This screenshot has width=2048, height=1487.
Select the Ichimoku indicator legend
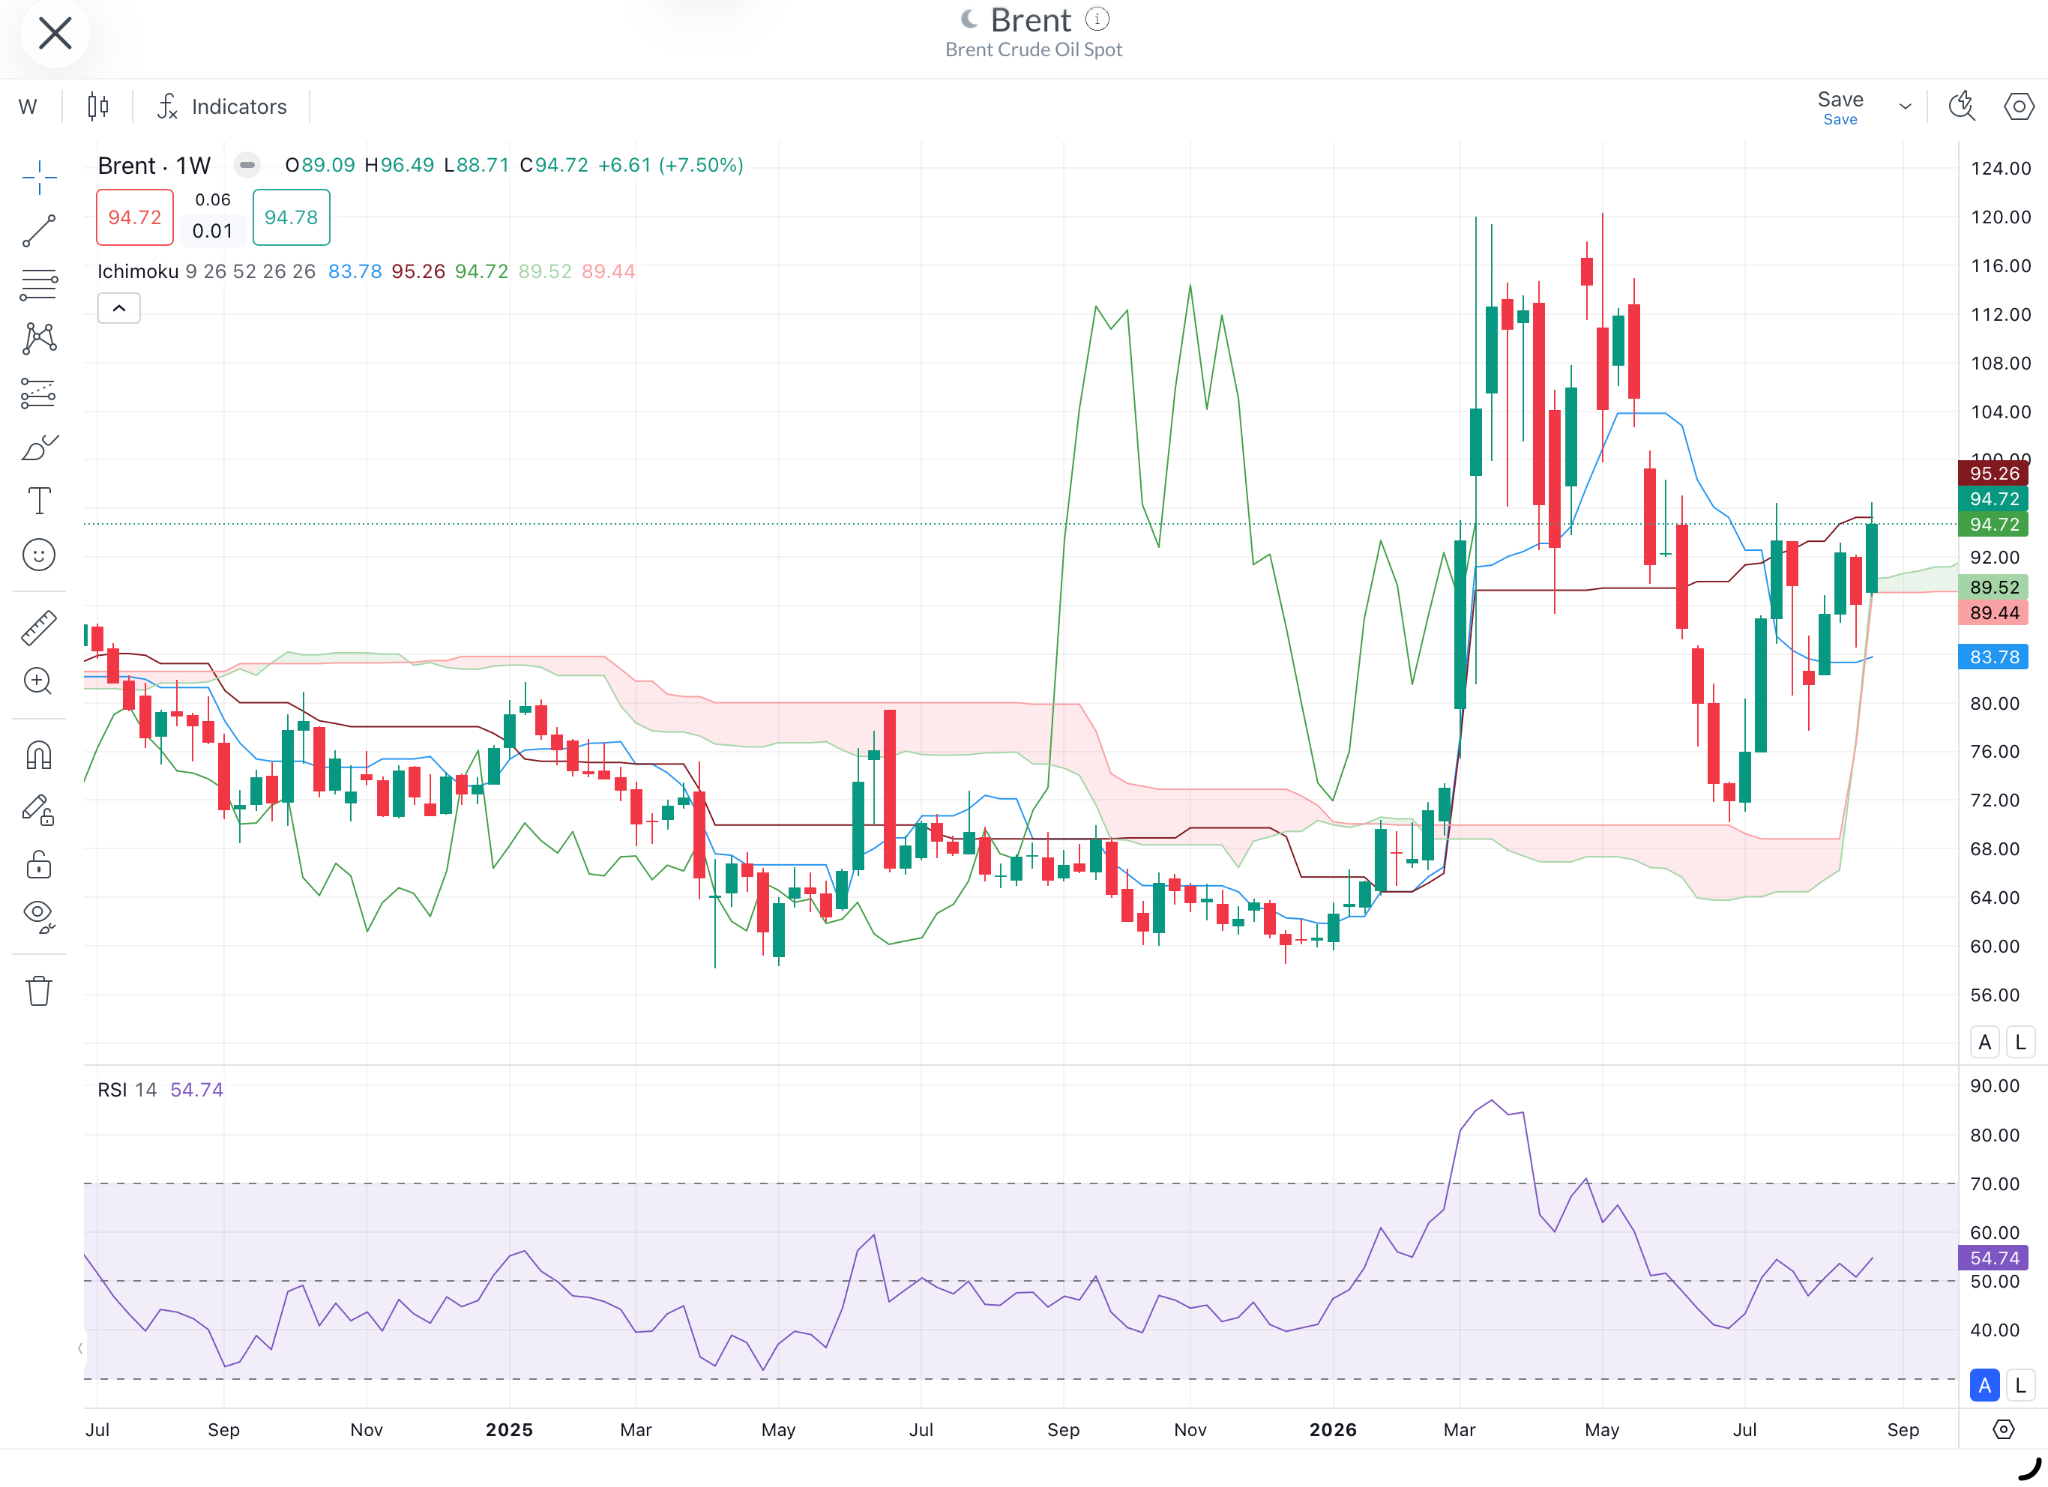(138, 271)
